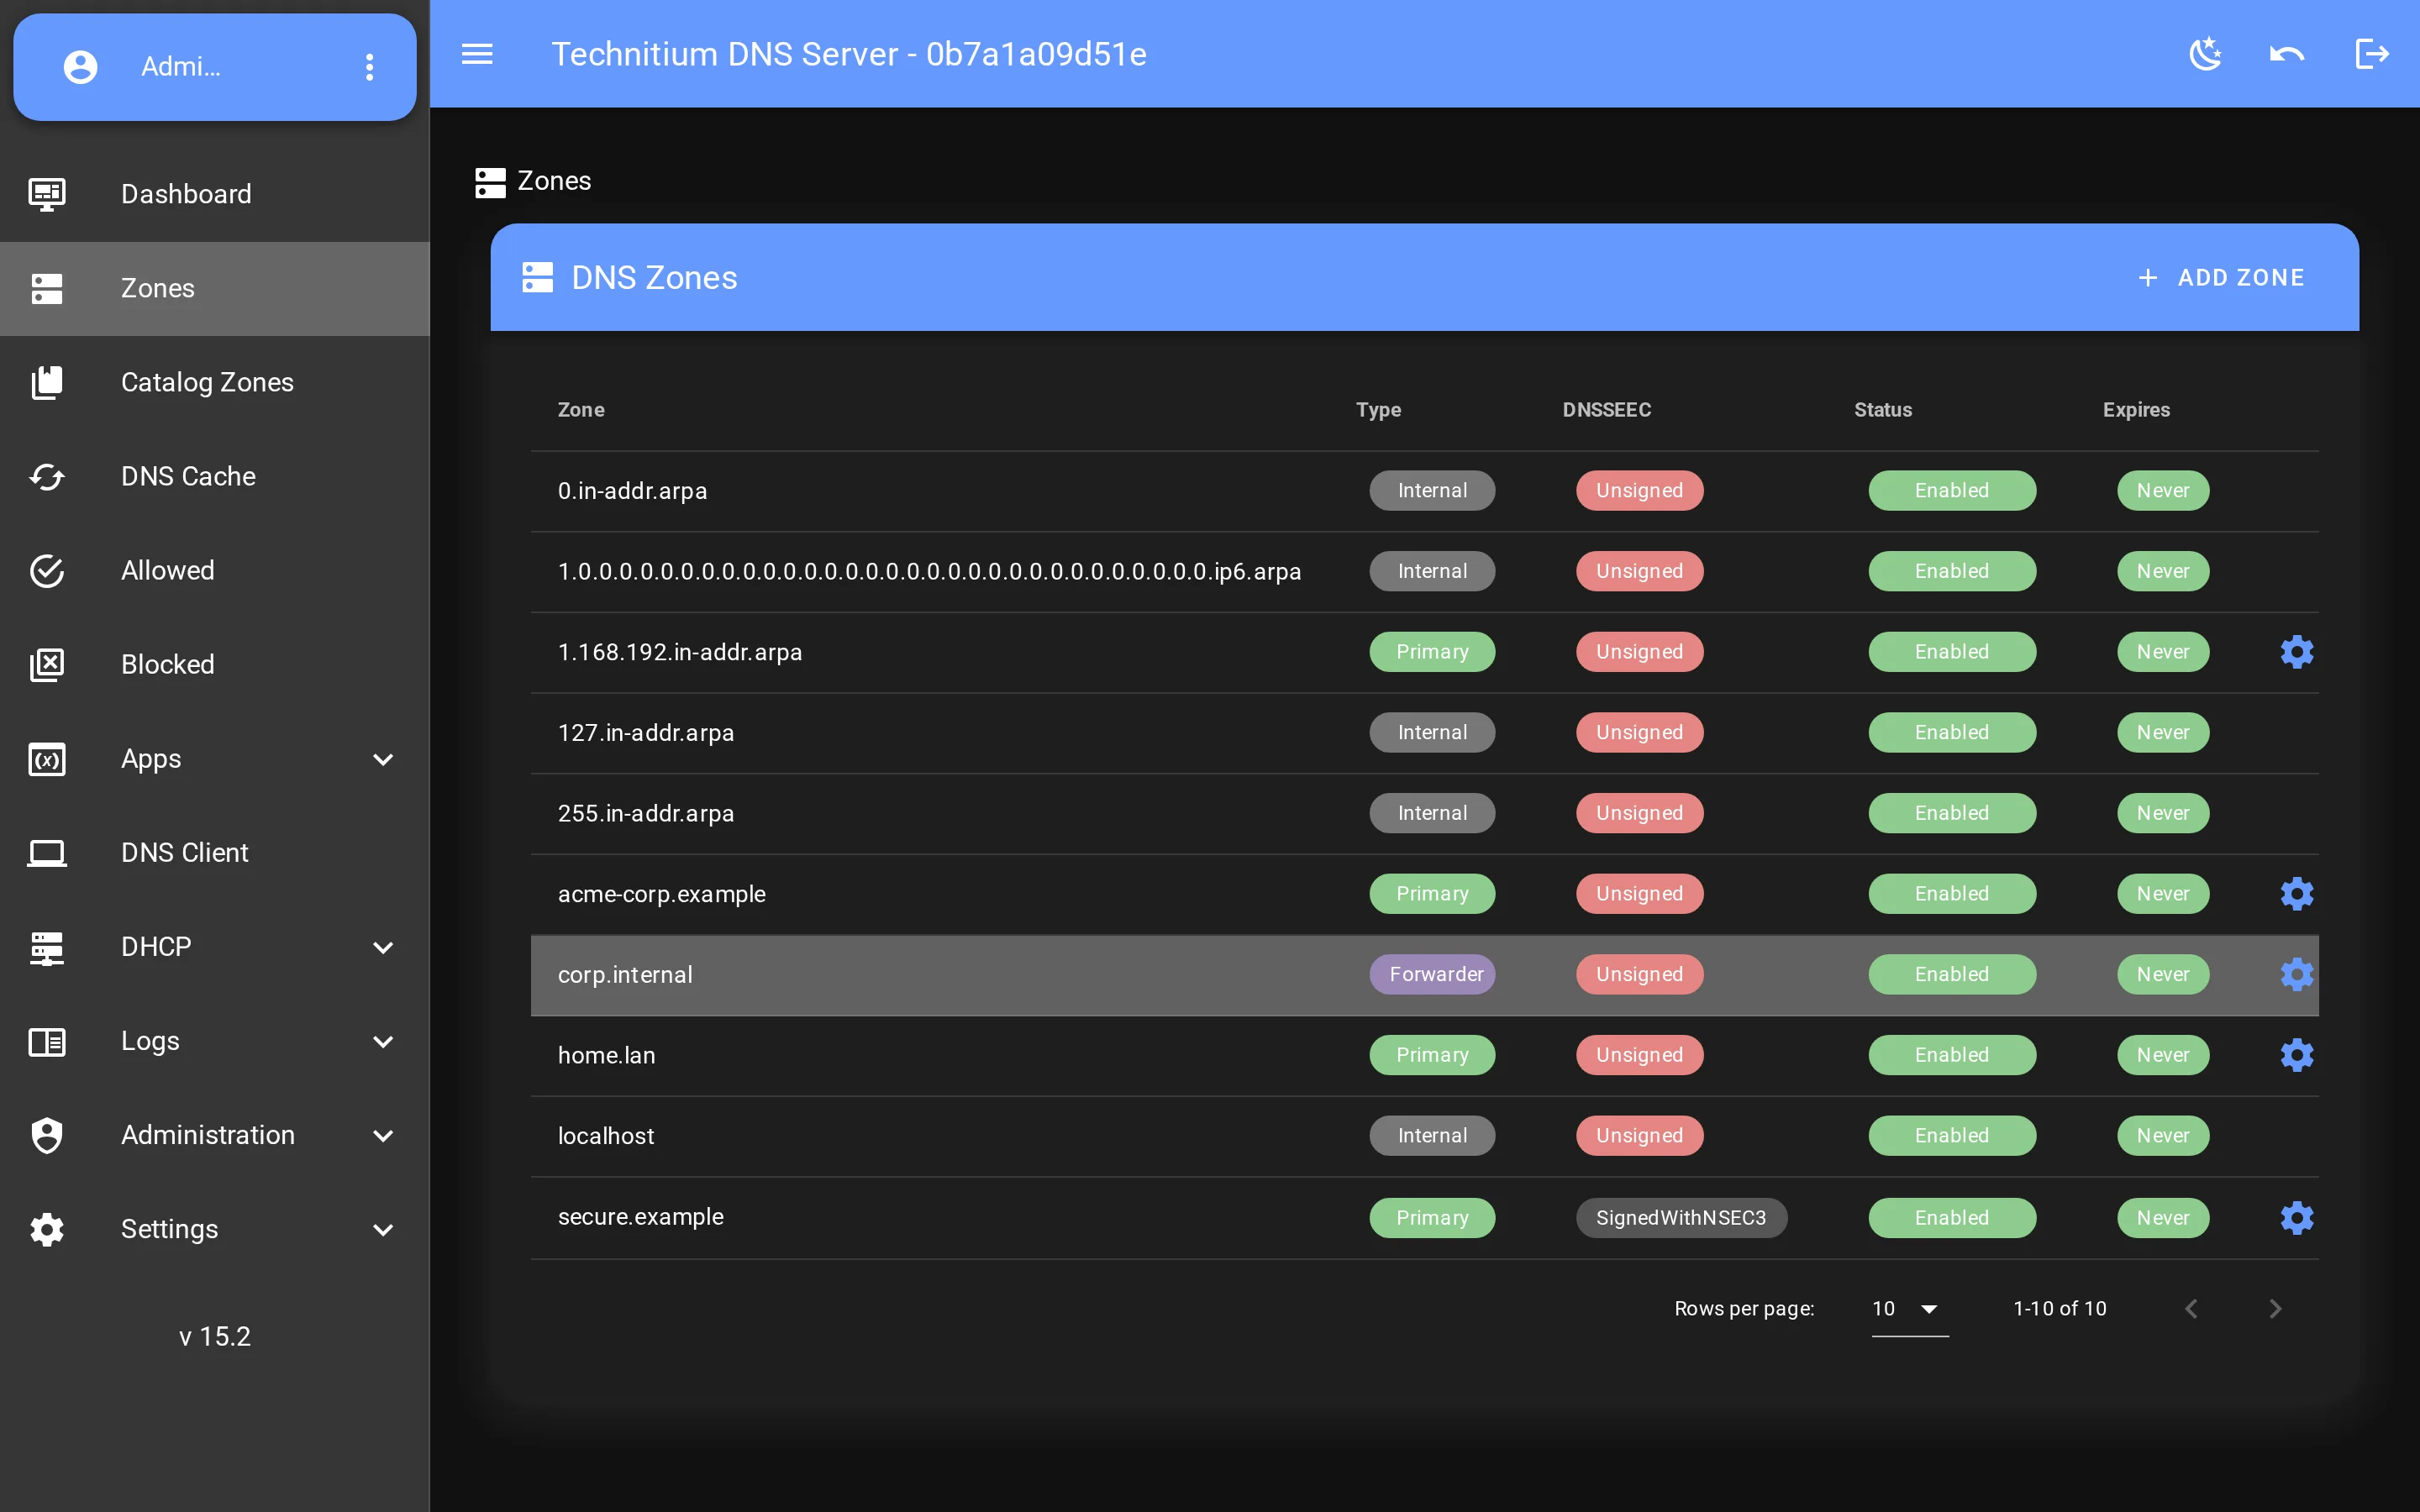2420x1512 pixels.
Task: Click the Type column header
Action: 1378,410
